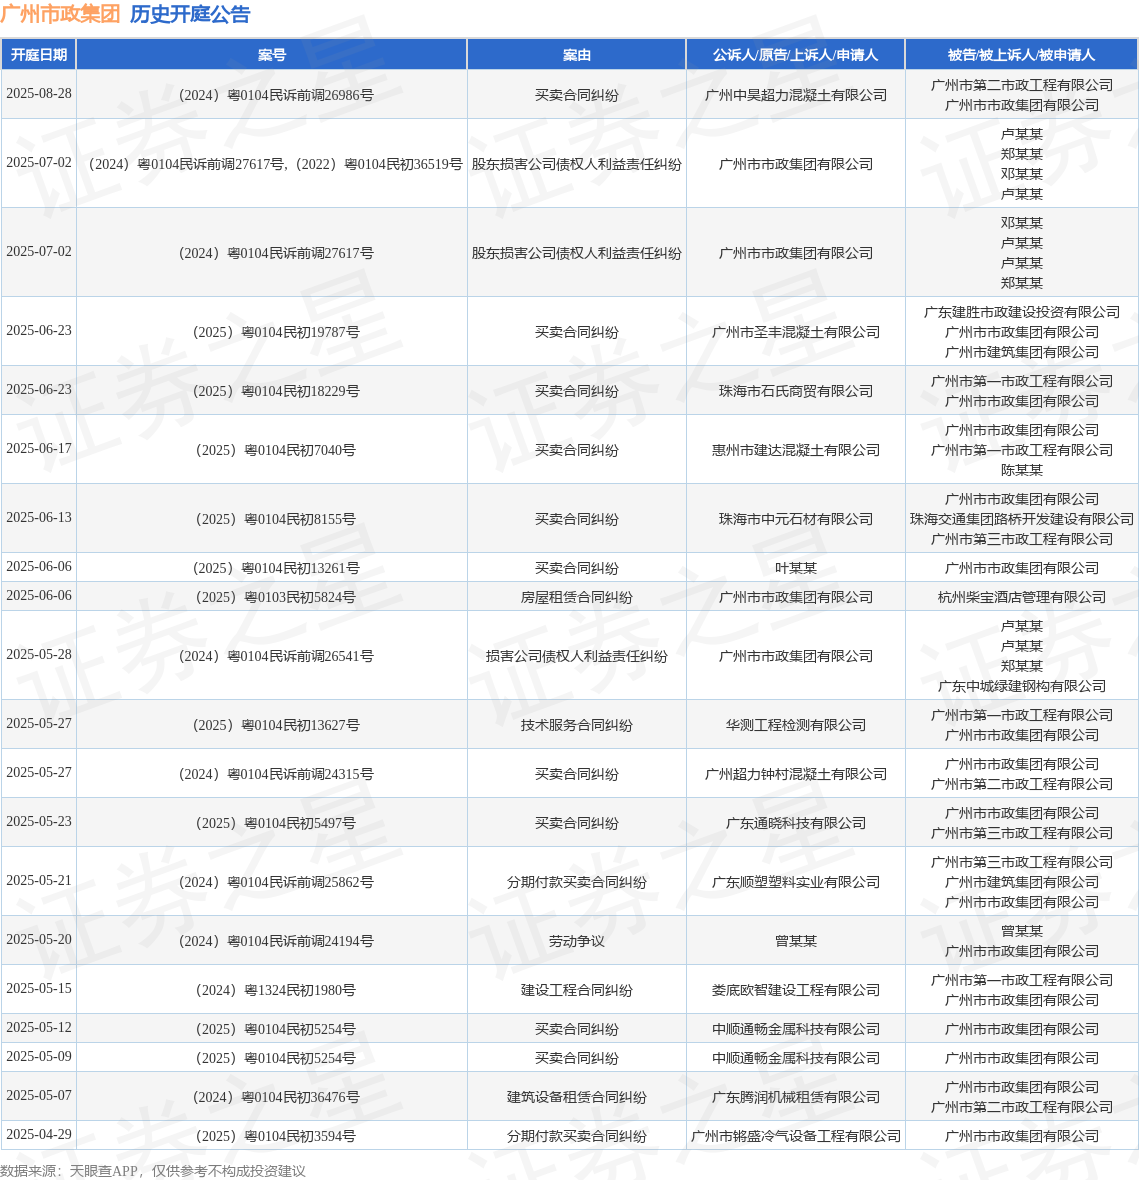1139x1180 pixels.
Task: Click plaintiff 珠海市石氏商贸有限公司
Action: click(795, 391)
